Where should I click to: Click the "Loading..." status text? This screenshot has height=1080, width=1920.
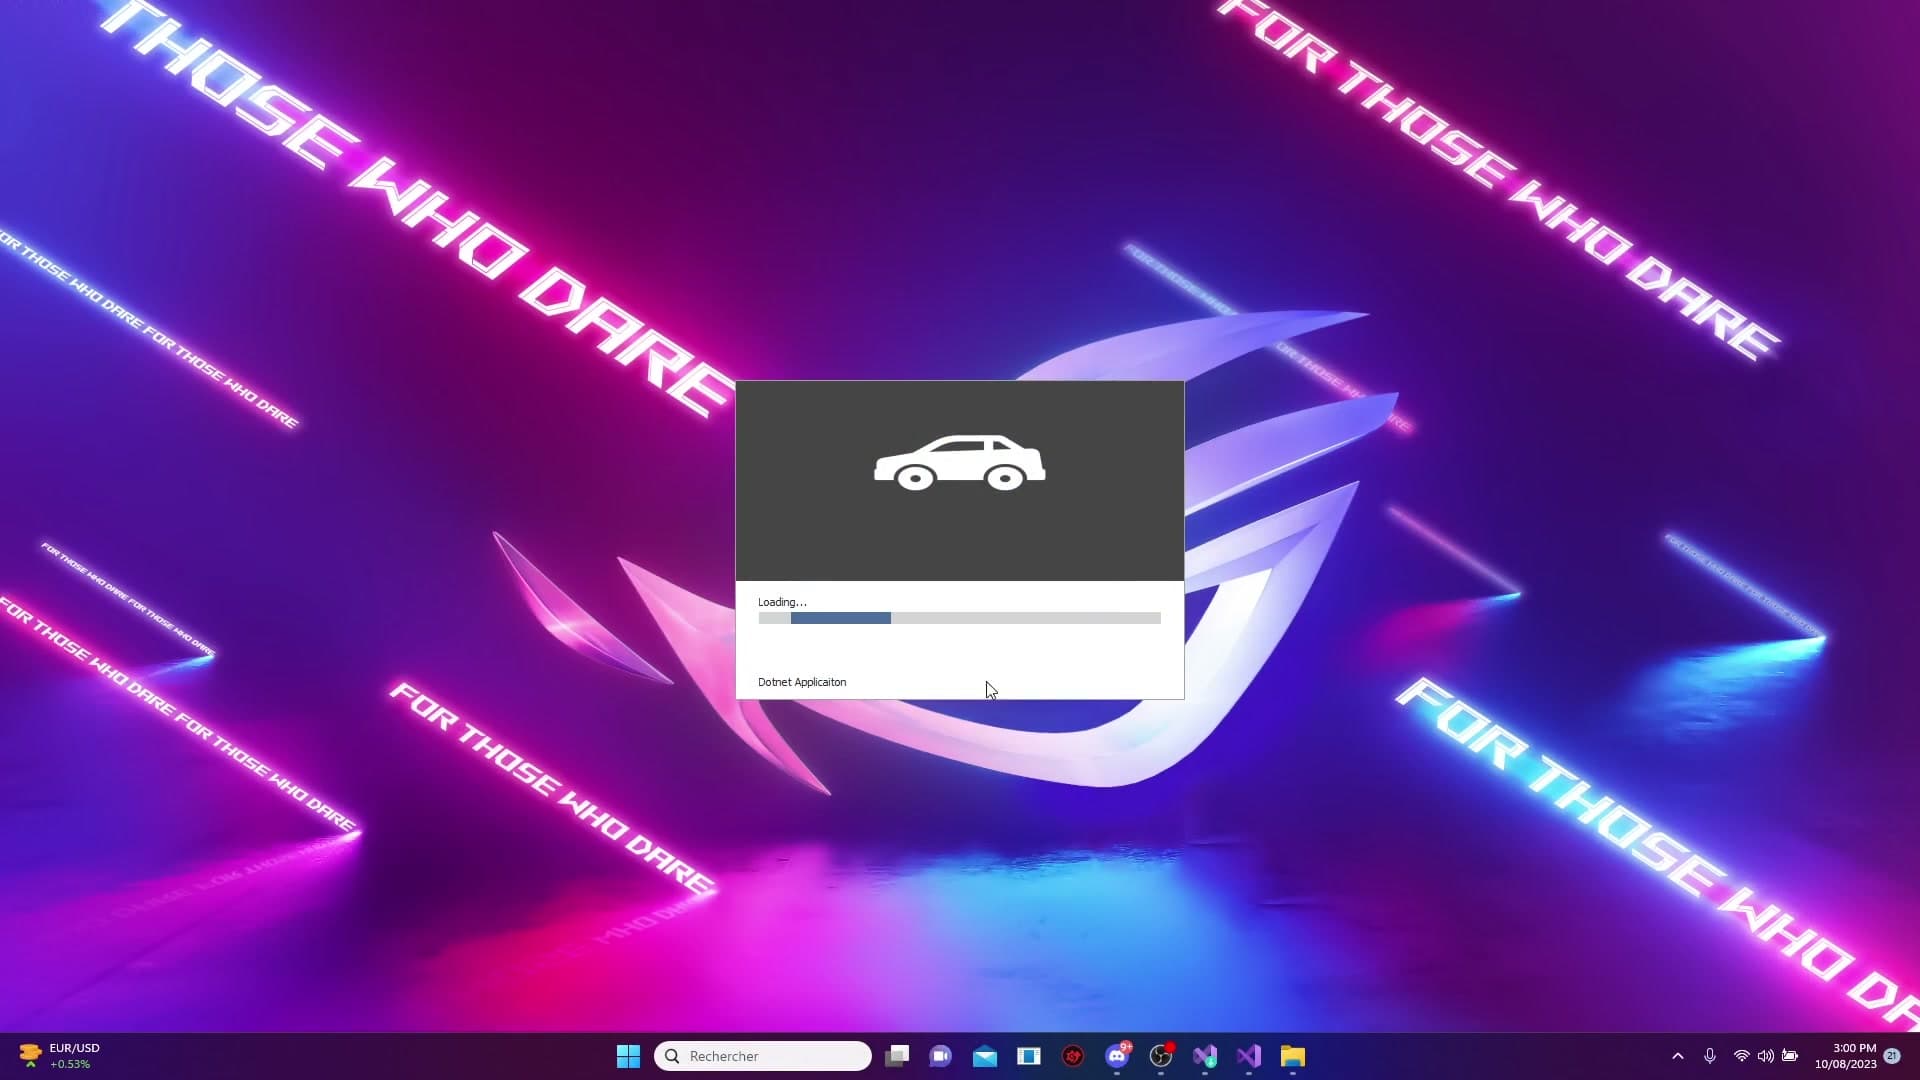click(x=782, y=602)
